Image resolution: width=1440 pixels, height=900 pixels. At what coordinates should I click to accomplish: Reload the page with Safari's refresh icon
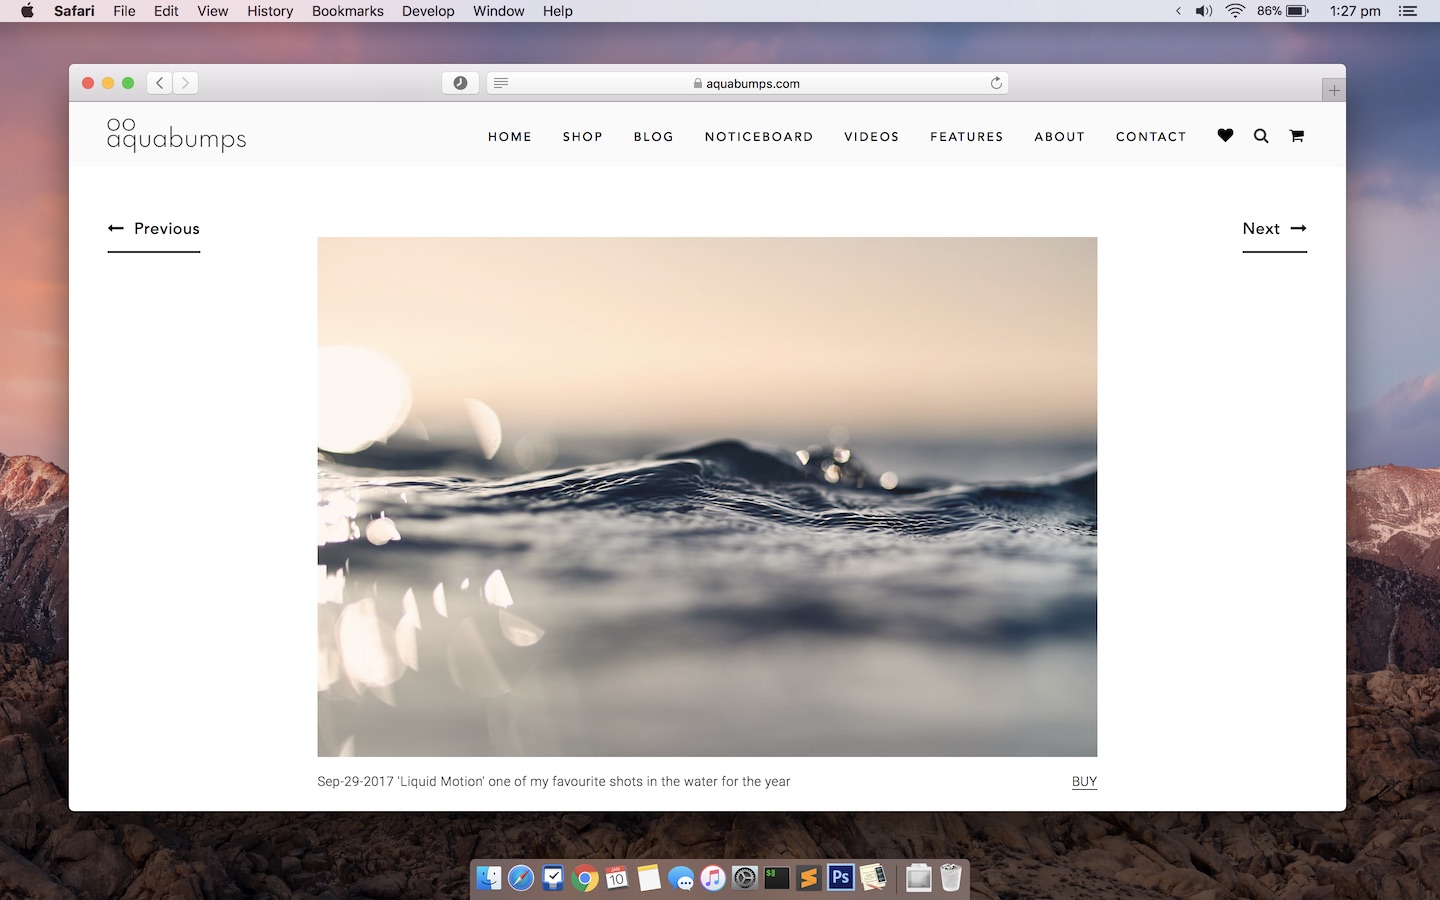coord(995,83)
